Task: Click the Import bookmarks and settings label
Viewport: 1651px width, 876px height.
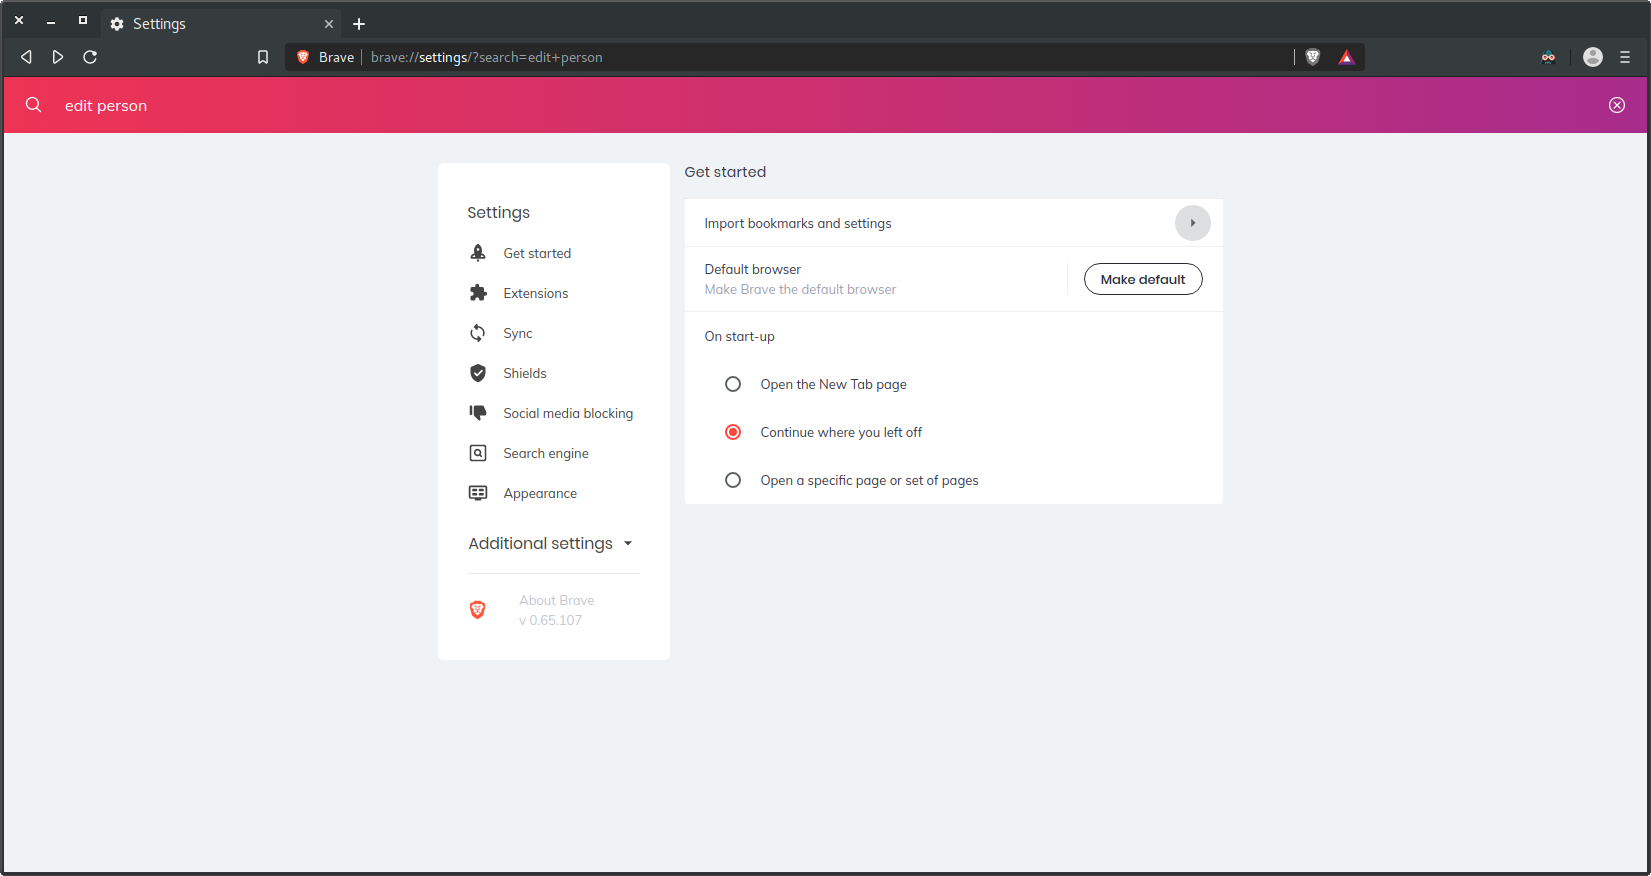Action: [x=798, y=223]
